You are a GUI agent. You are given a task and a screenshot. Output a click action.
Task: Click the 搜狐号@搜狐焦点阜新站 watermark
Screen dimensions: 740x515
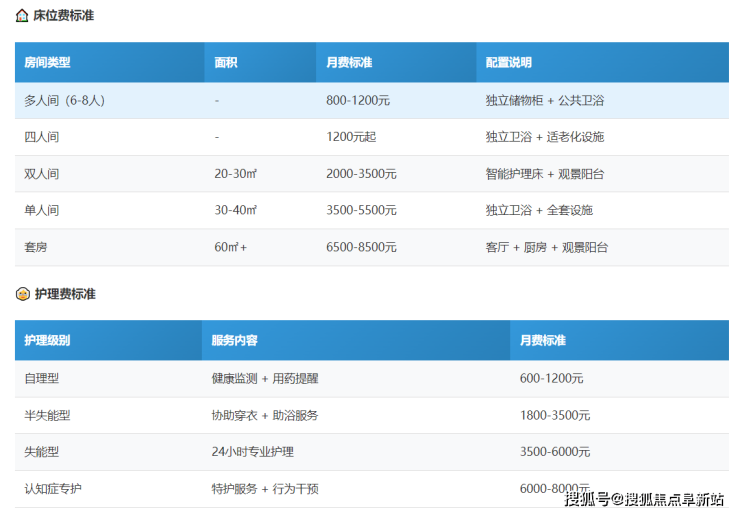pos(644,499)
